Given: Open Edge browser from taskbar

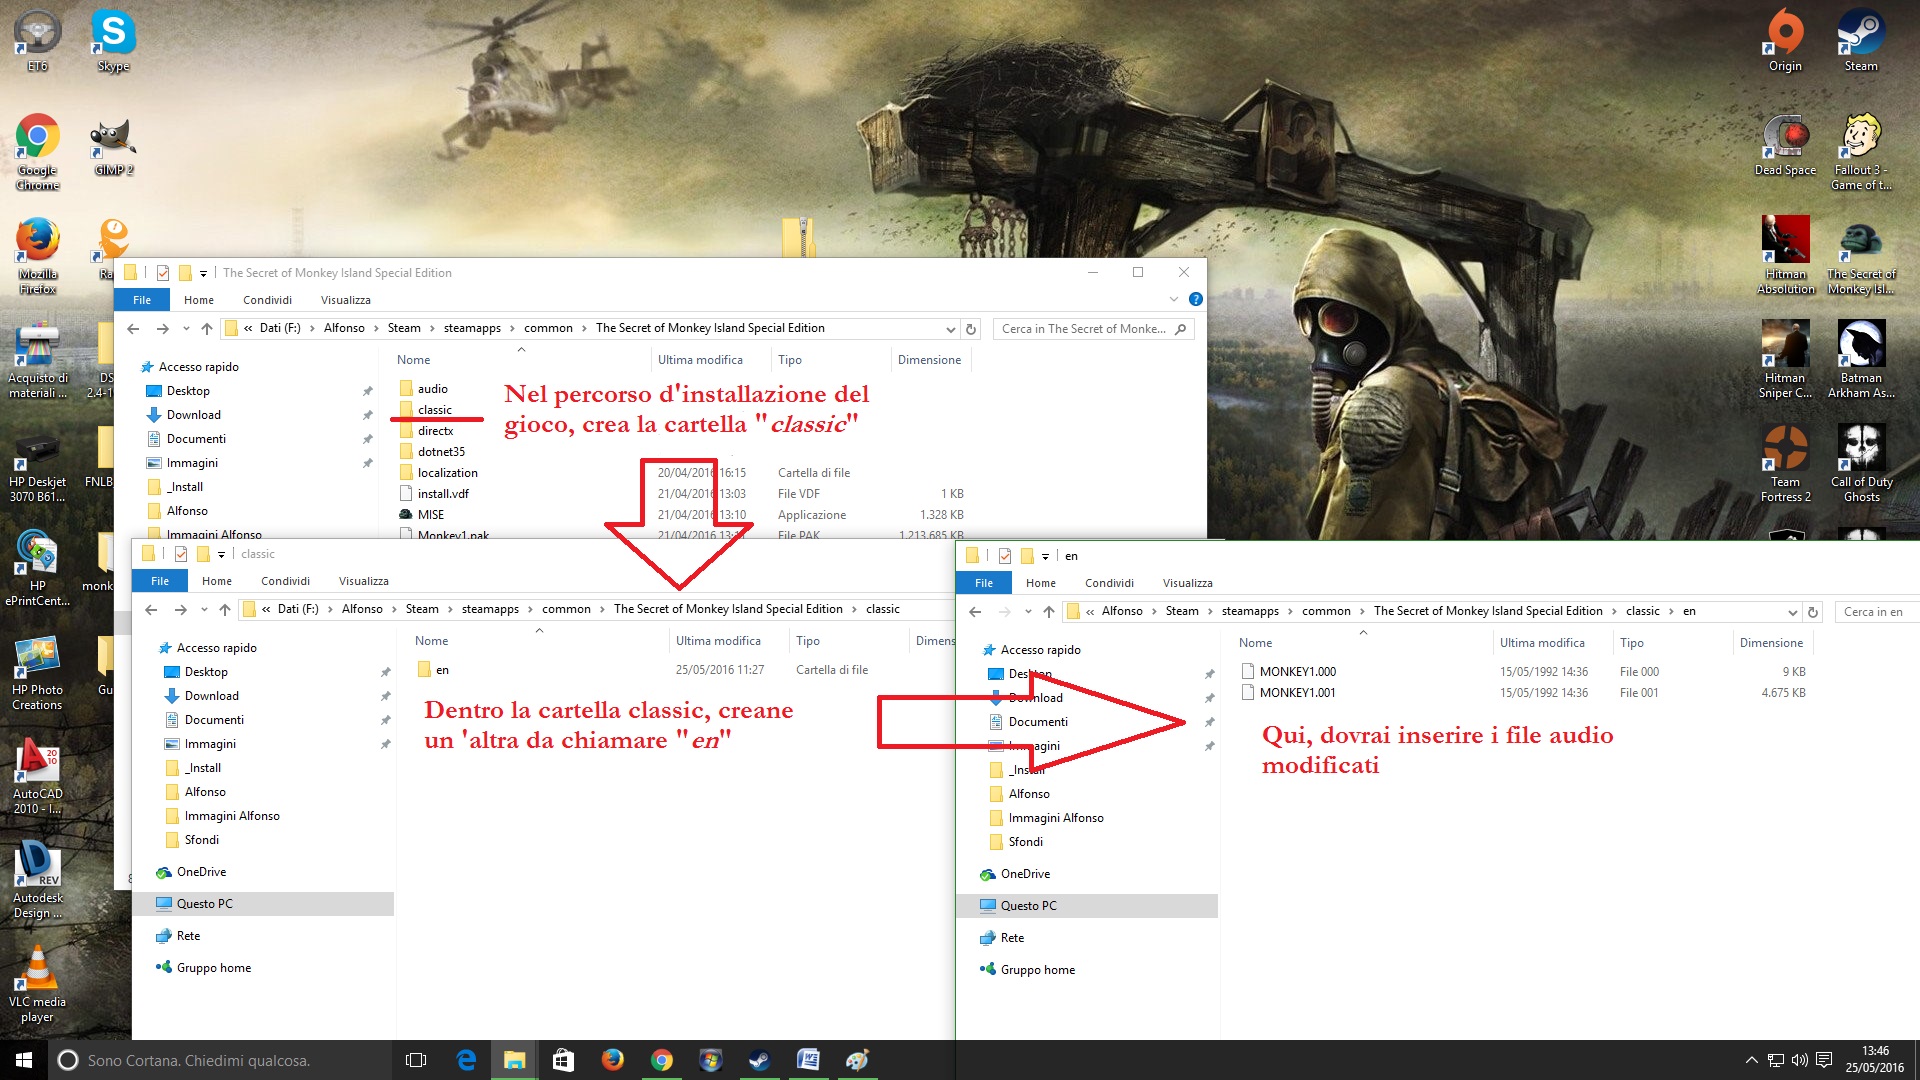Looking at the screenshot, I should (466, 1060).
